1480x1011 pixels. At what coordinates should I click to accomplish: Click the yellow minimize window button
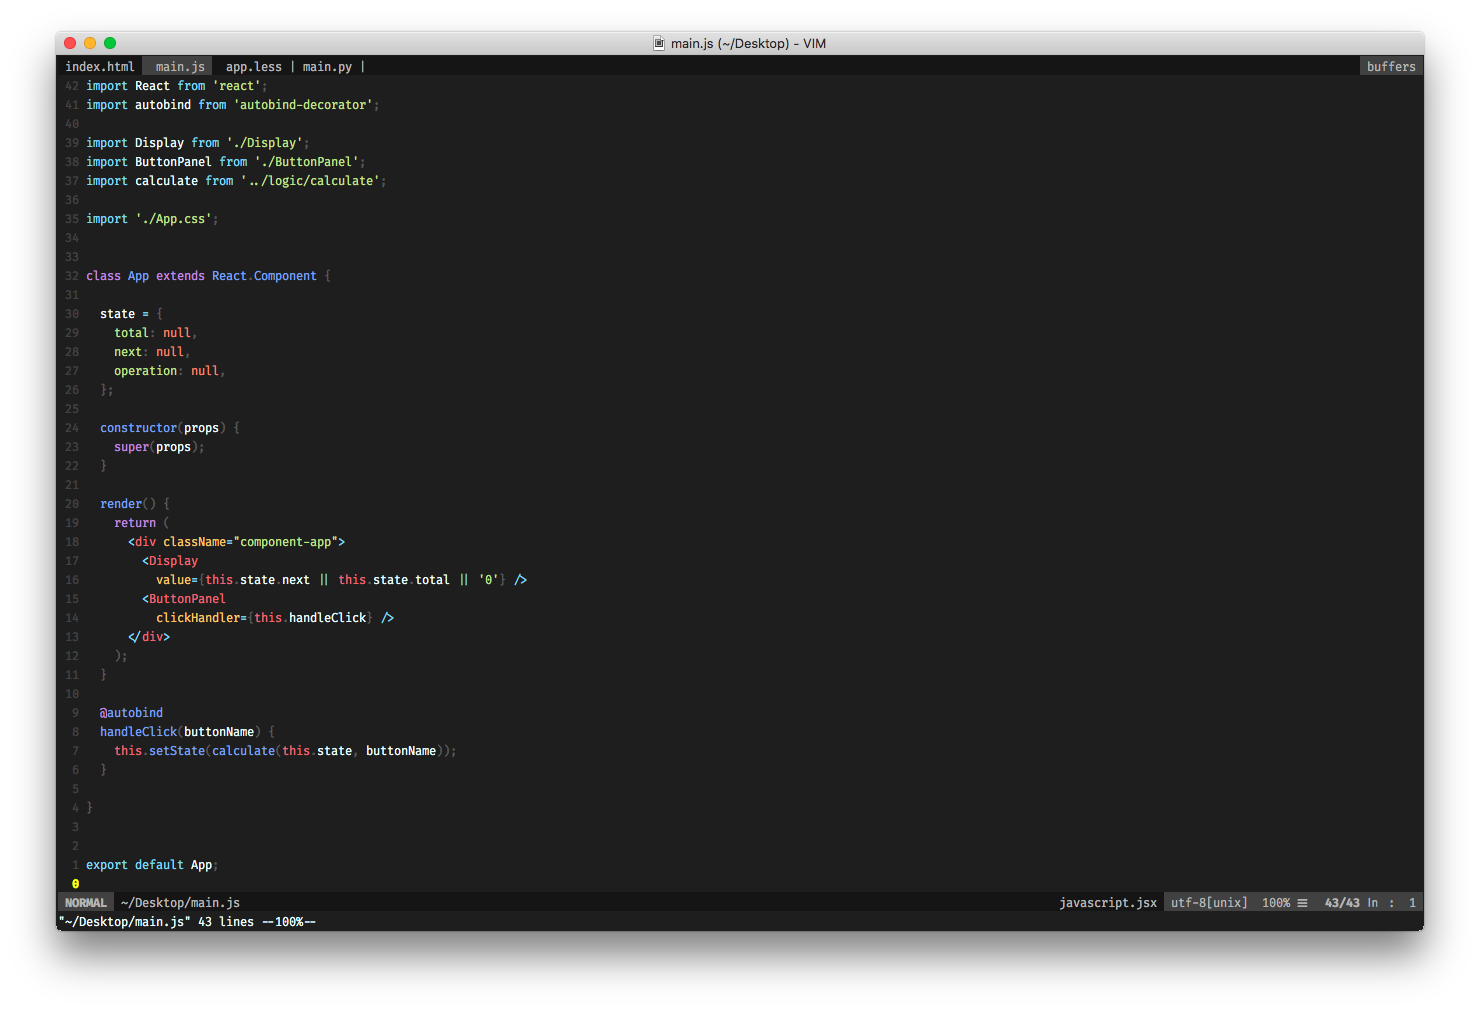click(x=90, y=43)
